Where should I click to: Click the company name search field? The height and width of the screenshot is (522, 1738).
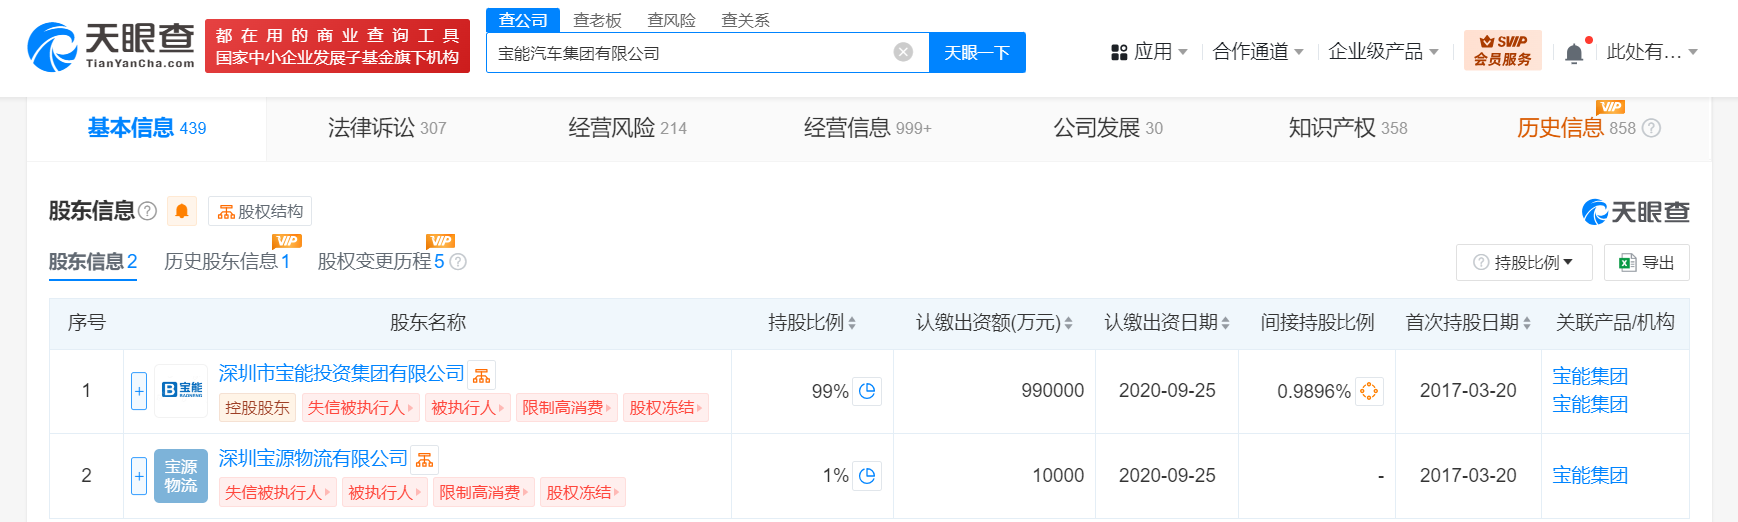[690, 53]
